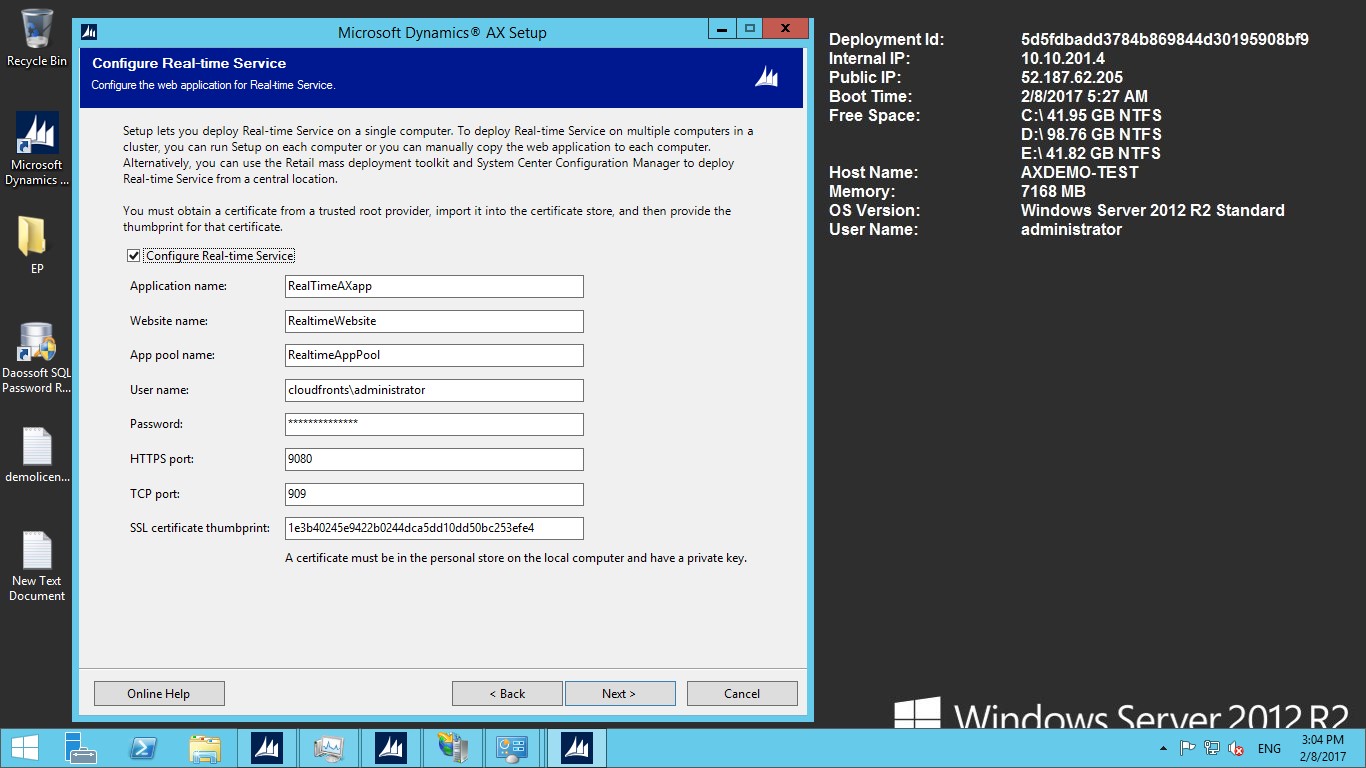Click the Next button
This screenshot has width=1366, height=768.
coord(620,694)
